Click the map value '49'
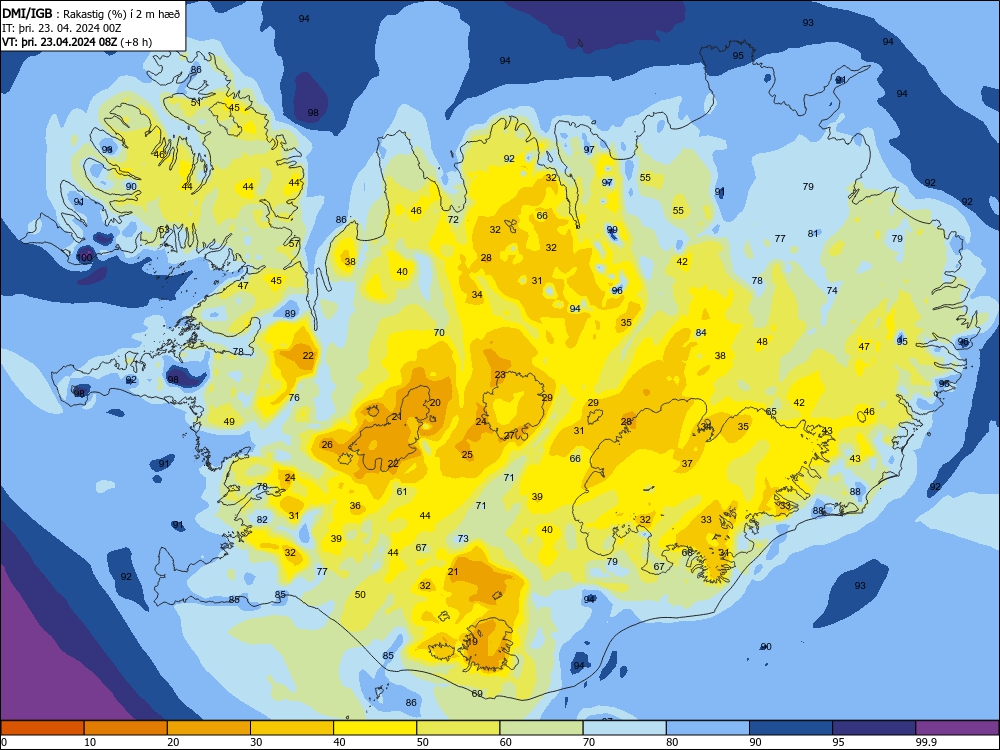1000x750 pixels. click(x=229, y=422)
